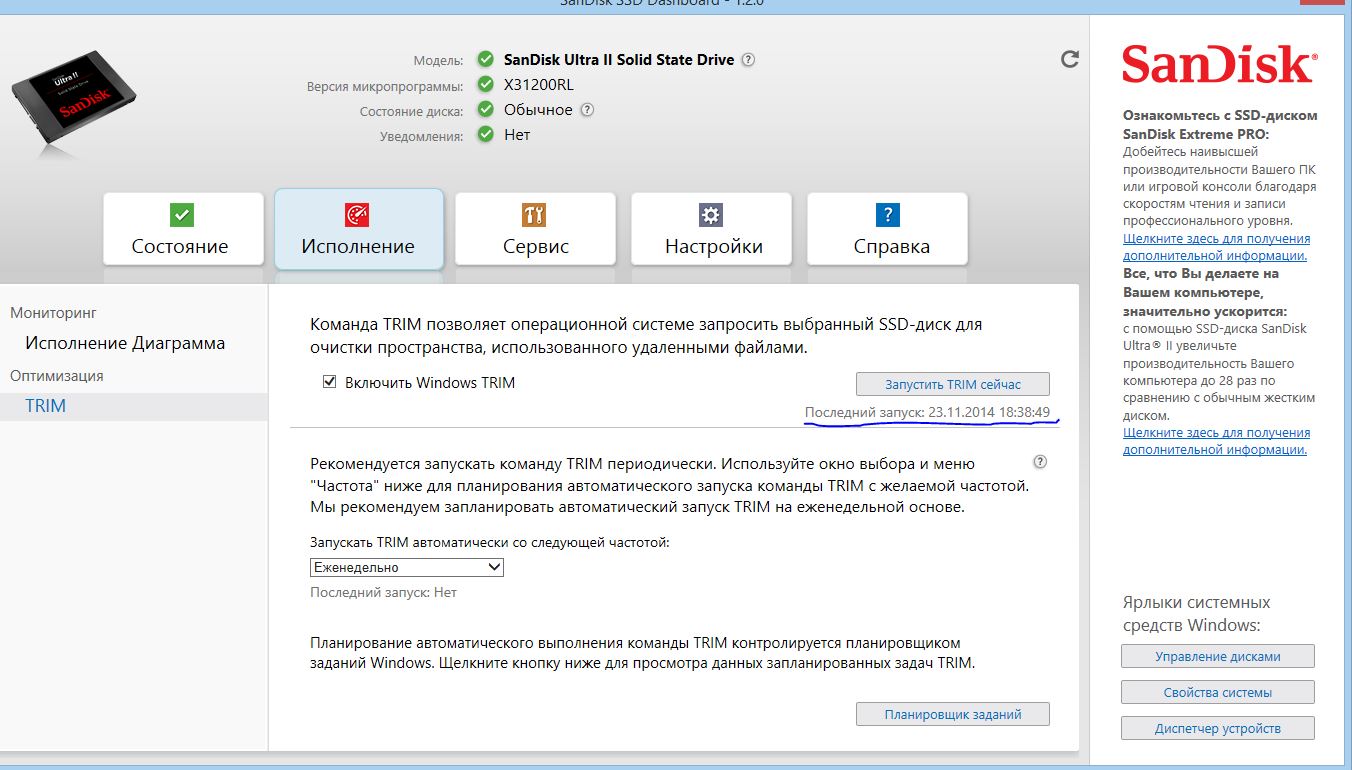The height and width of the screenshot is (770, 1352).
Task: Select TRIM item in the left sidebar
Action: 46,406
